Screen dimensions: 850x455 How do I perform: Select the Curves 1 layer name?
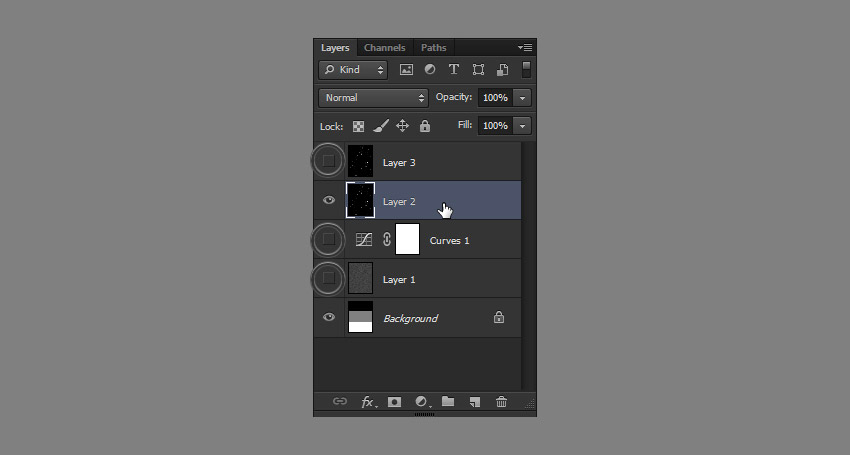449,241
